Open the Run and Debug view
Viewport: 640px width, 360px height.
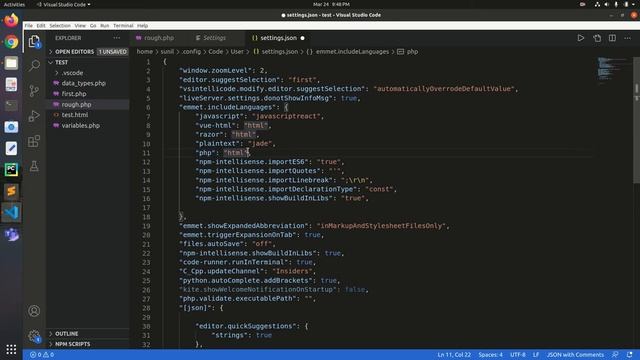tap(34, 116)
